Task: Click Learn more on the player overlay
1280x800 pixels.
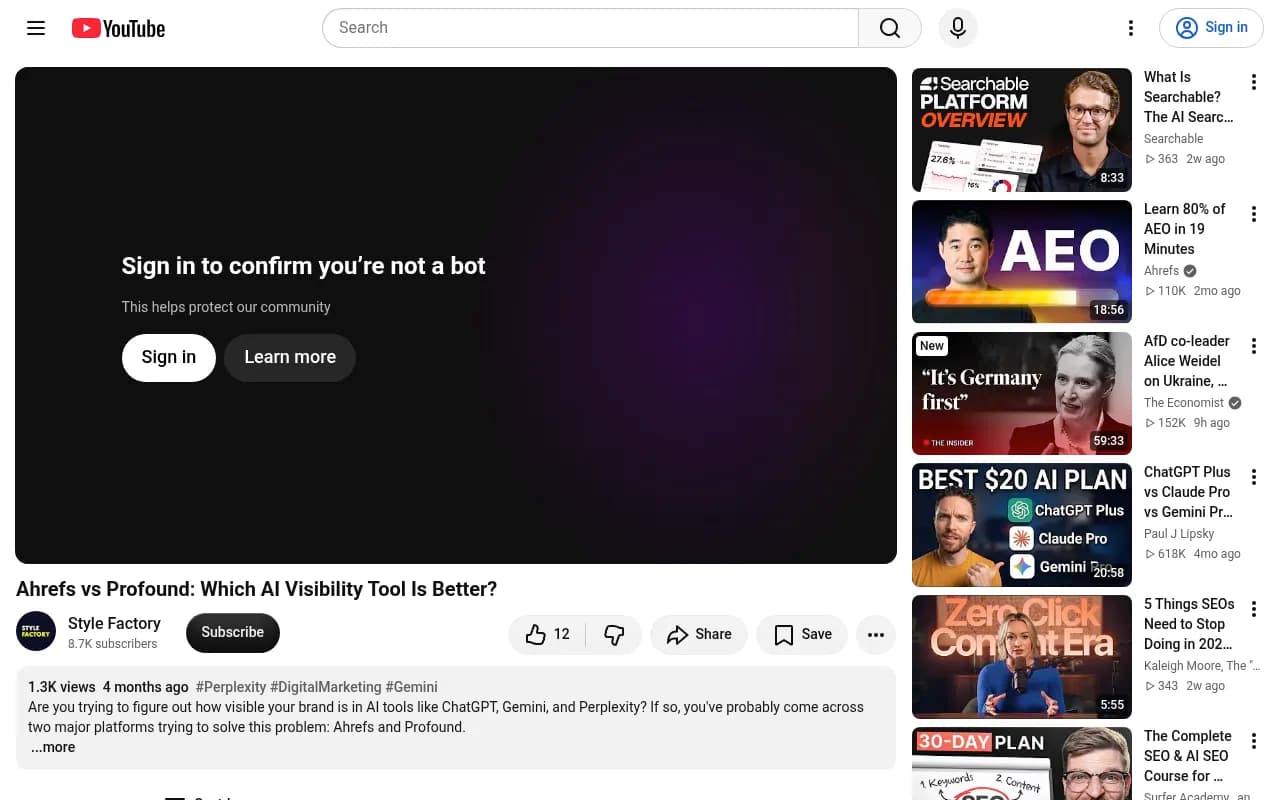Action: (x=290, y=357)
